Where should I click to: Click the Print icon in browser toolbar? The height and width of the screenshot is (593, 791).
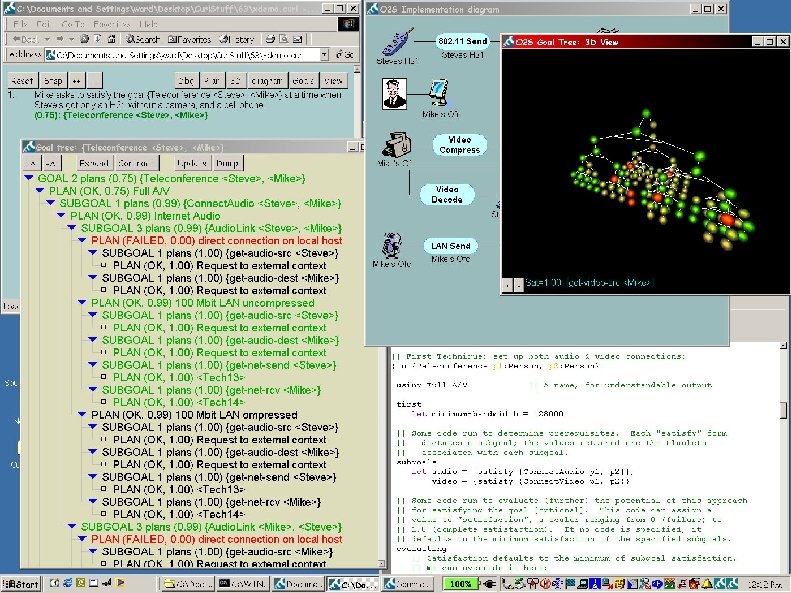(270, 39)
